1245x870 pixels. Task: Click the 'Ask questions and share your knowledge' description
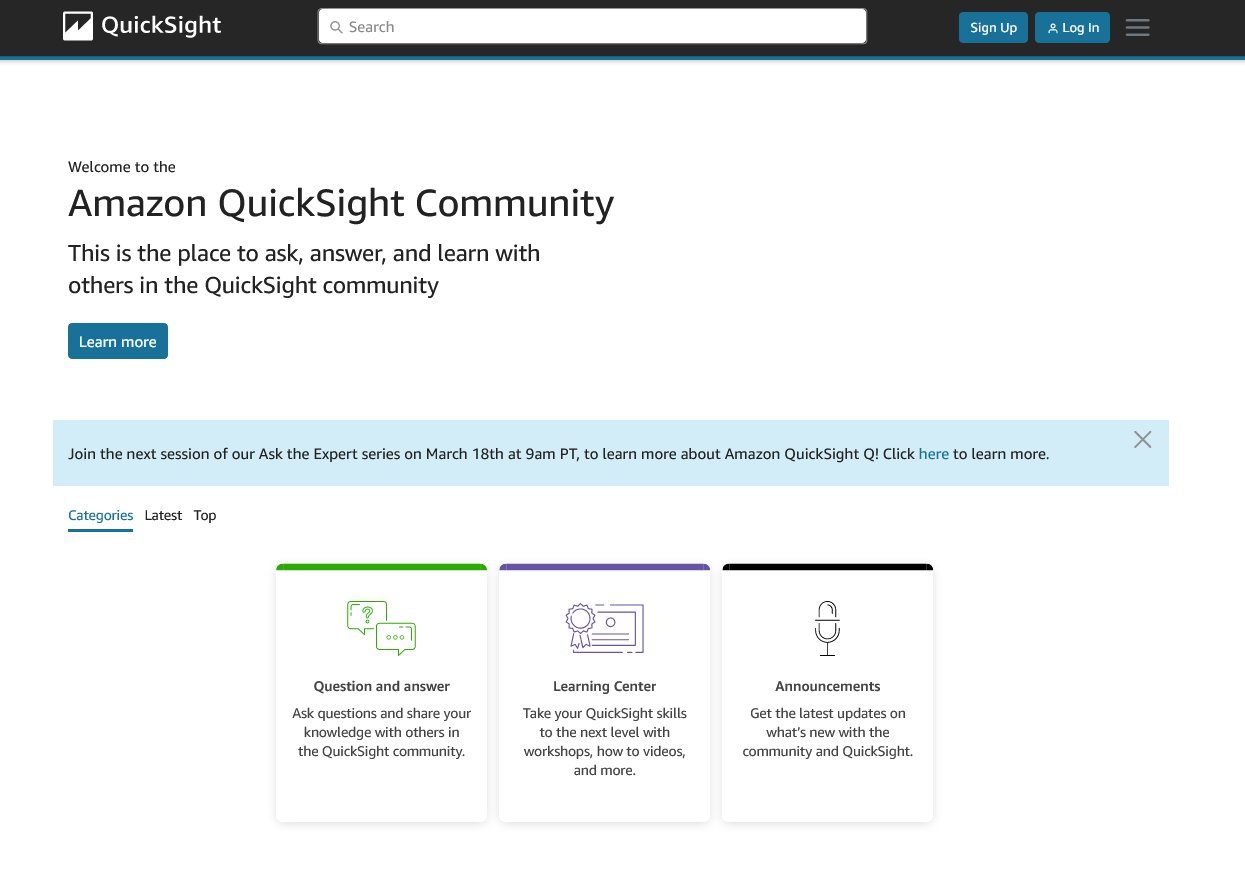(x=381, y=733)
